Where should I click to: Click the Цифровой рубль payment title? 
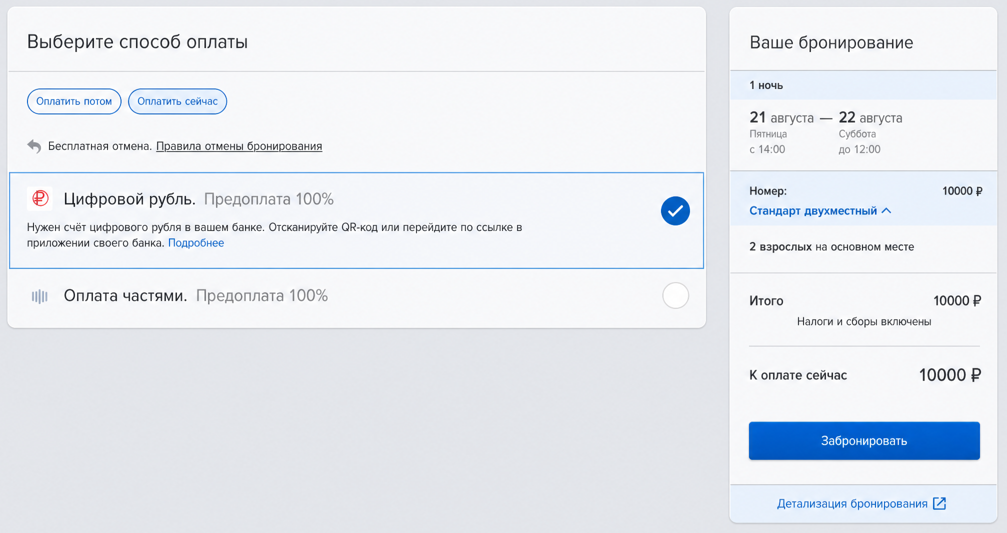point(130,199)
